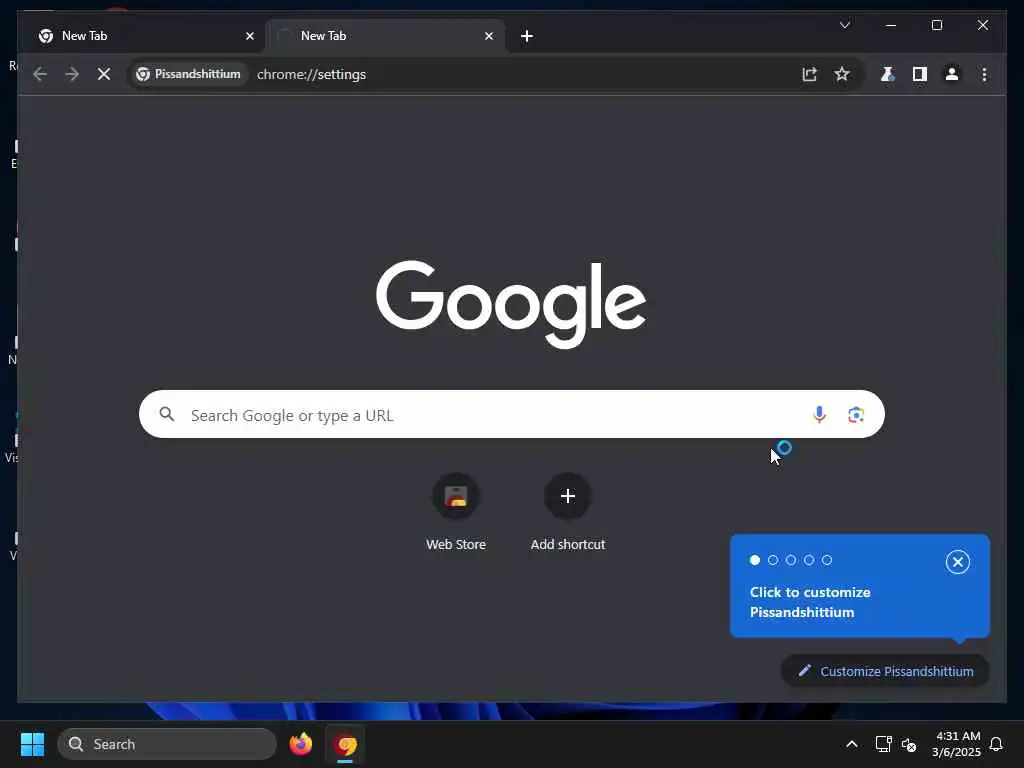Open the three-dot browser menu
Screen dimensions: 1024x768
984,74
